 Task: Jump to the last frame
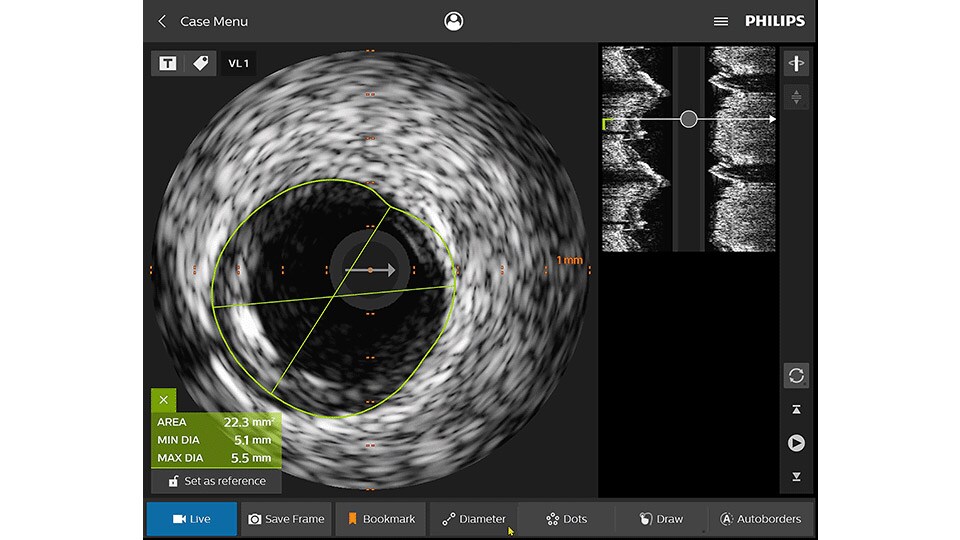796,477
